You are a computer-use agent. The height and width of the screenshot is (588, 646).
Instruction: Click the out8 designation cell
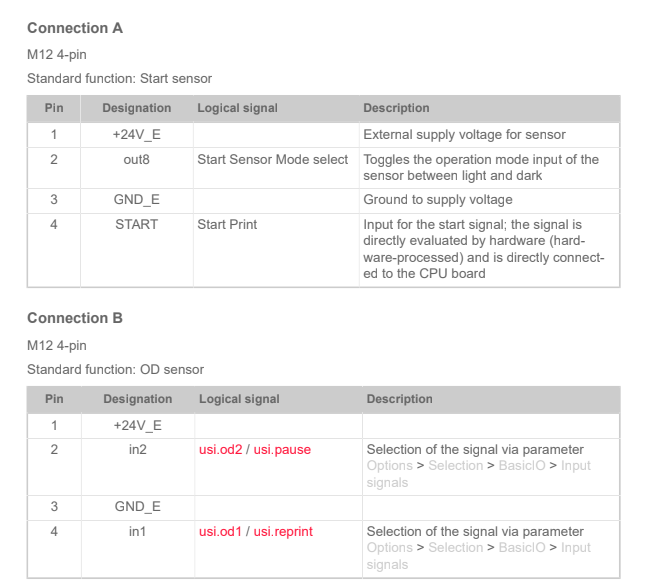136,159
